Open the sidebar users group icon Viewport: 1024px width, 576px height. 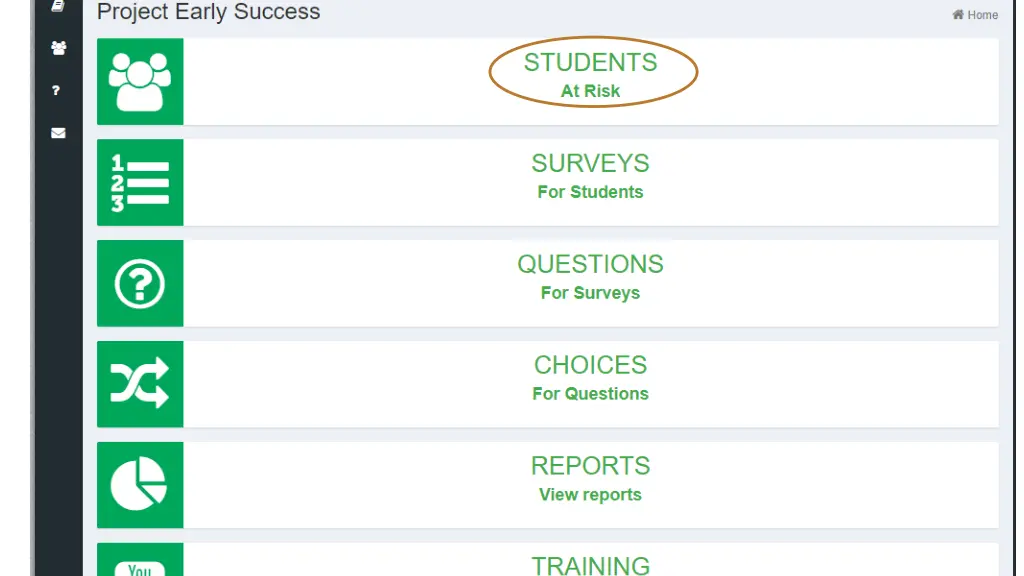[59, 48]
